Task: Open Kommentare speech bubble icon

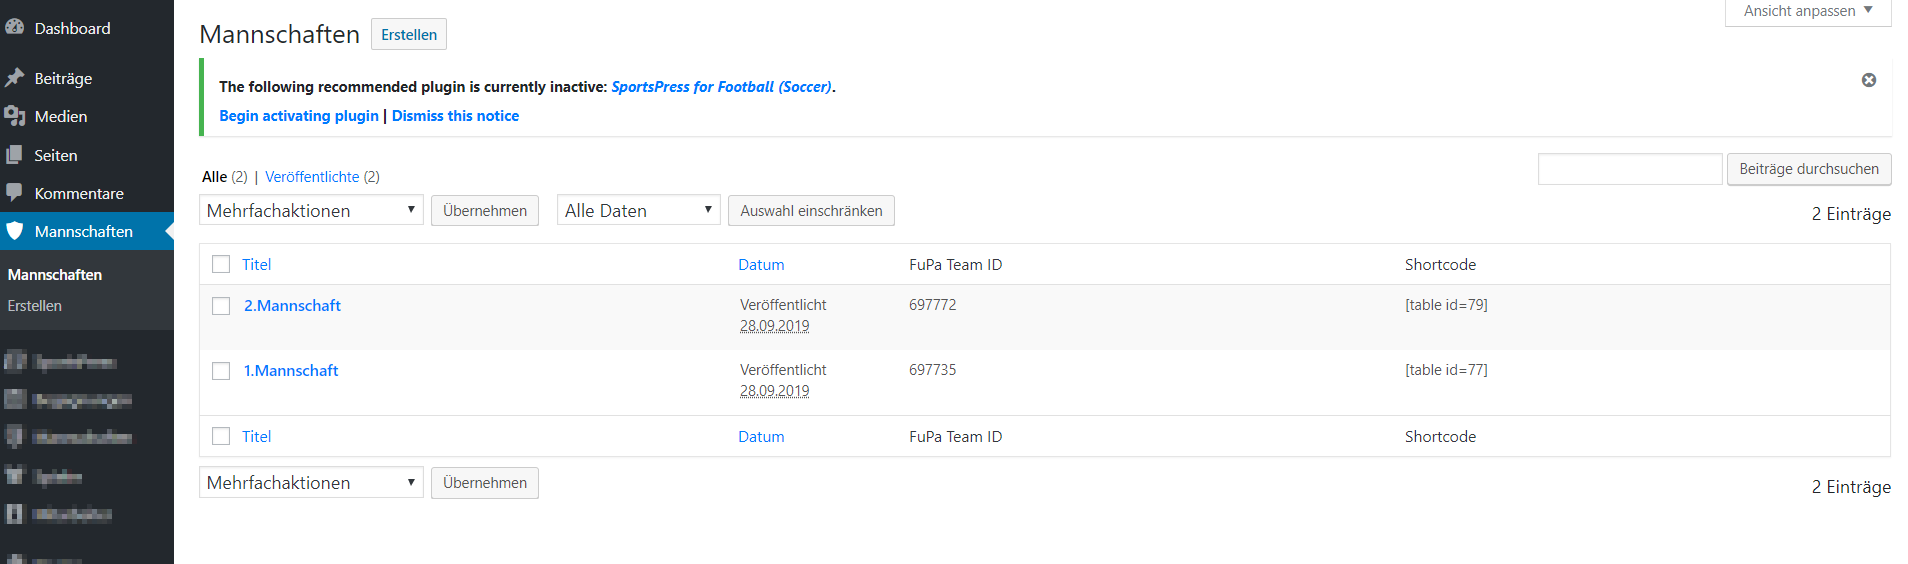Action: coord(15,193)
